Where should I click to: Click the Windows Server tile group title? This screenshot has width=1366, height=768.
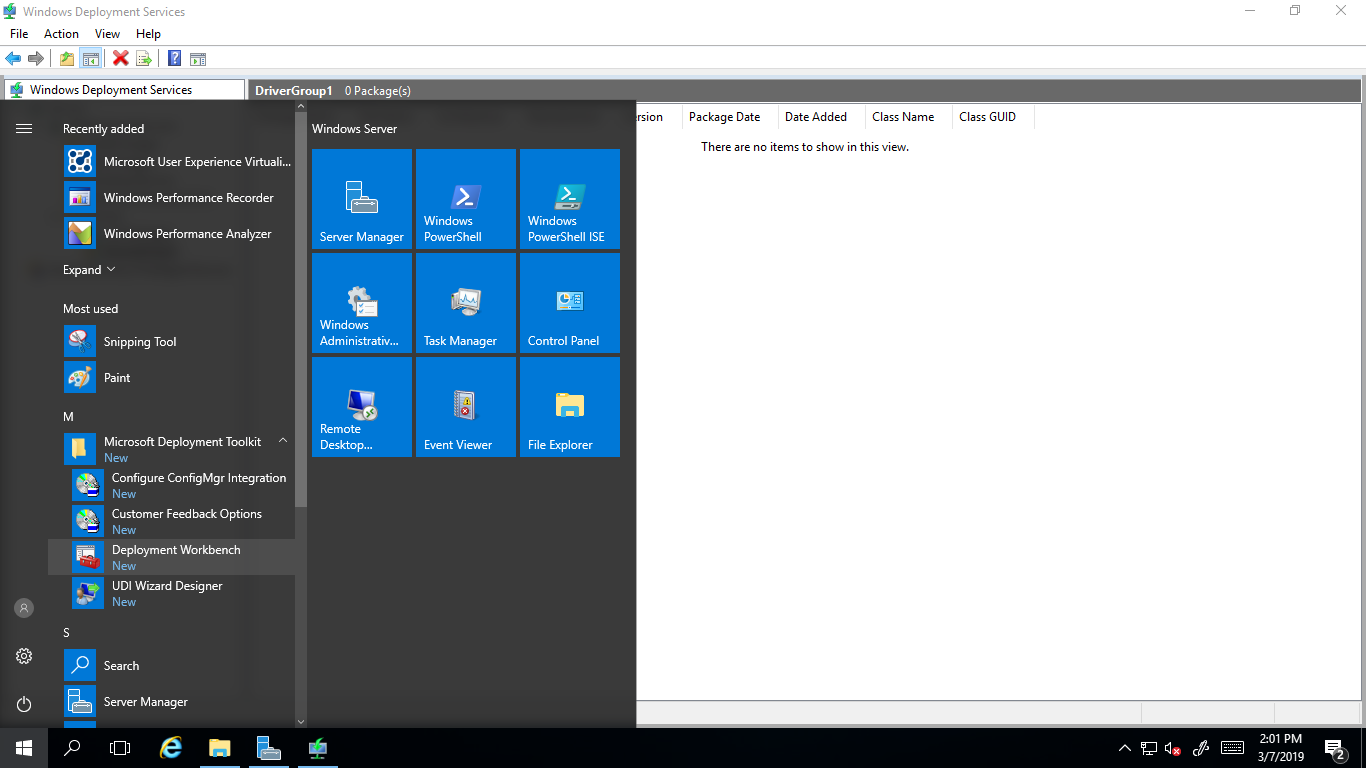pos(354,129)
